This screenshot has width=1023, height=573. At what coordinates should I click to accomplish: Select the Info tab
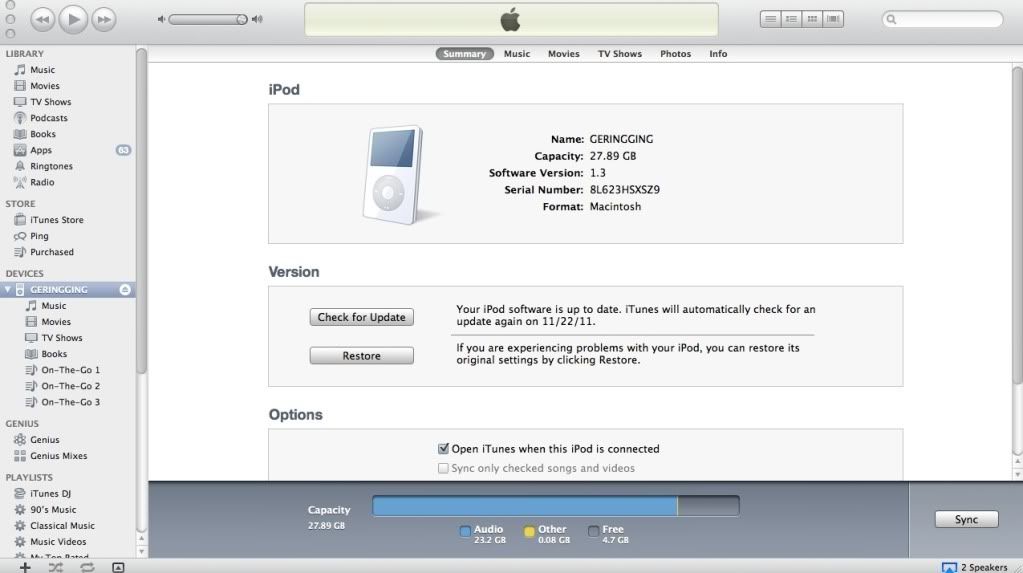tap(718, 54)
